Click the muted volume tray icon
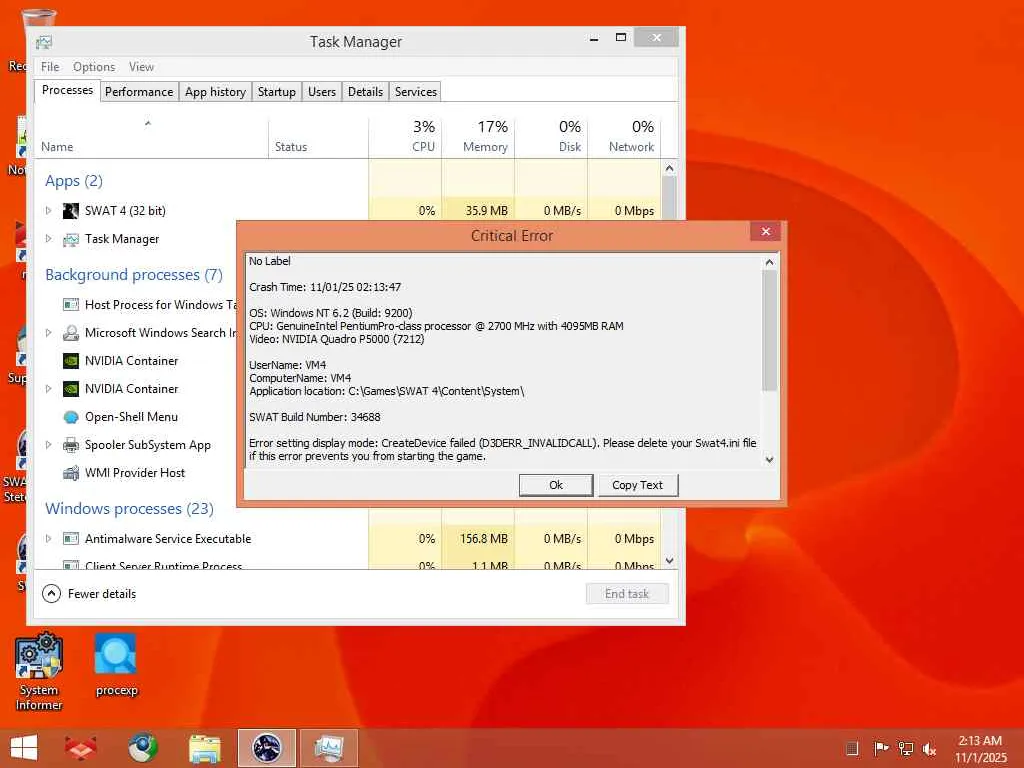 click(x=929, y=749)
